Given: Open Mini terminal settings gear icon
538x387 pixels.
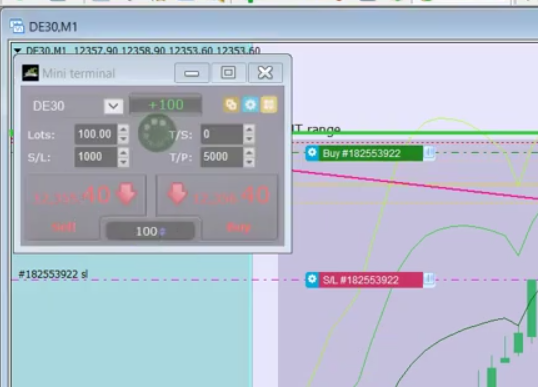Looking at the screenshot, I should 250,105.
